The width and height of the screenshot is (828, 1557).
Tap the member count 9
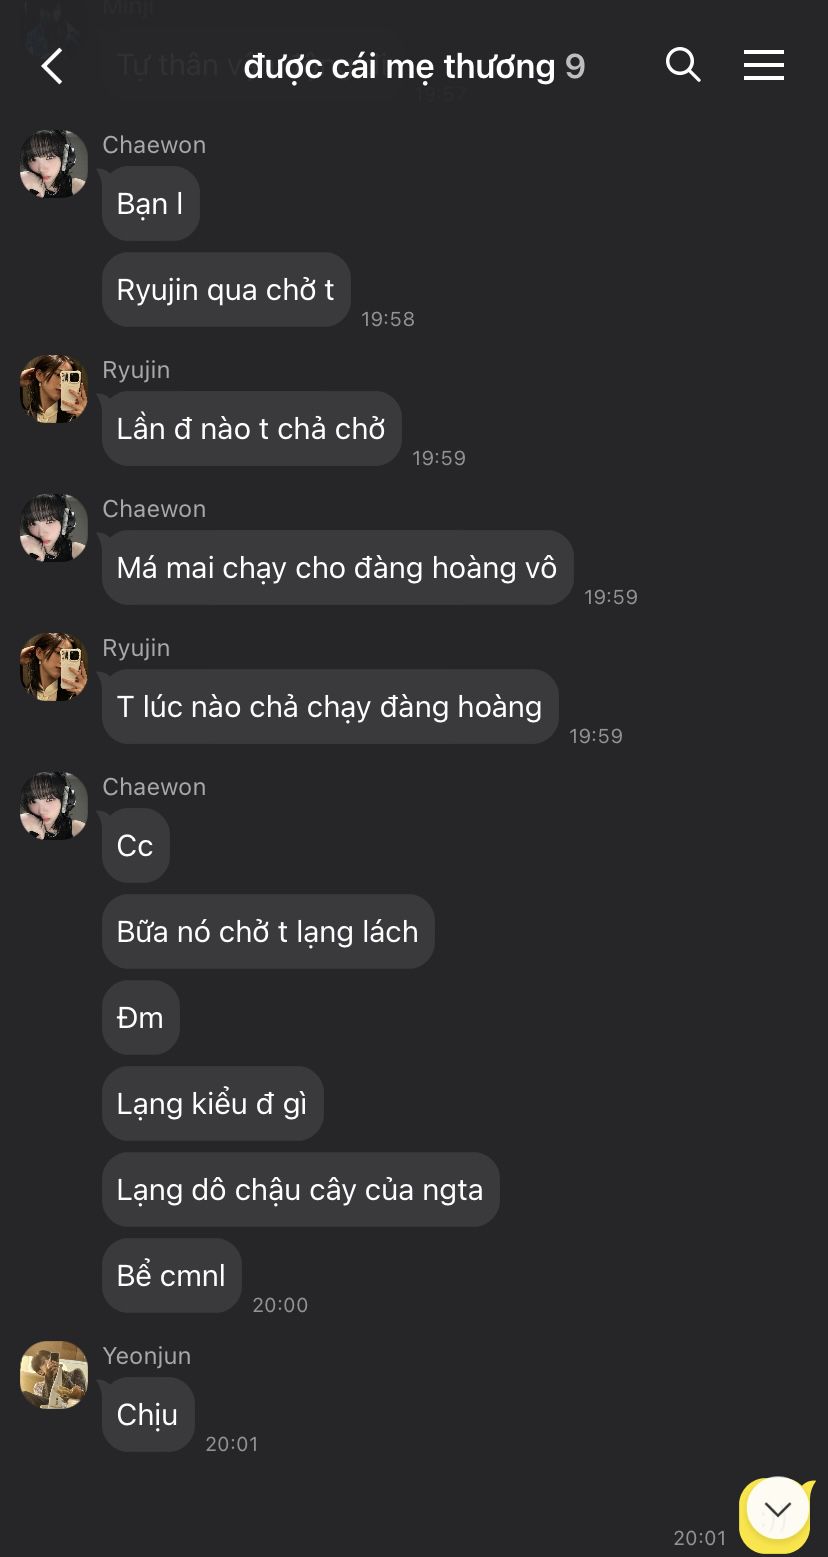575,67
